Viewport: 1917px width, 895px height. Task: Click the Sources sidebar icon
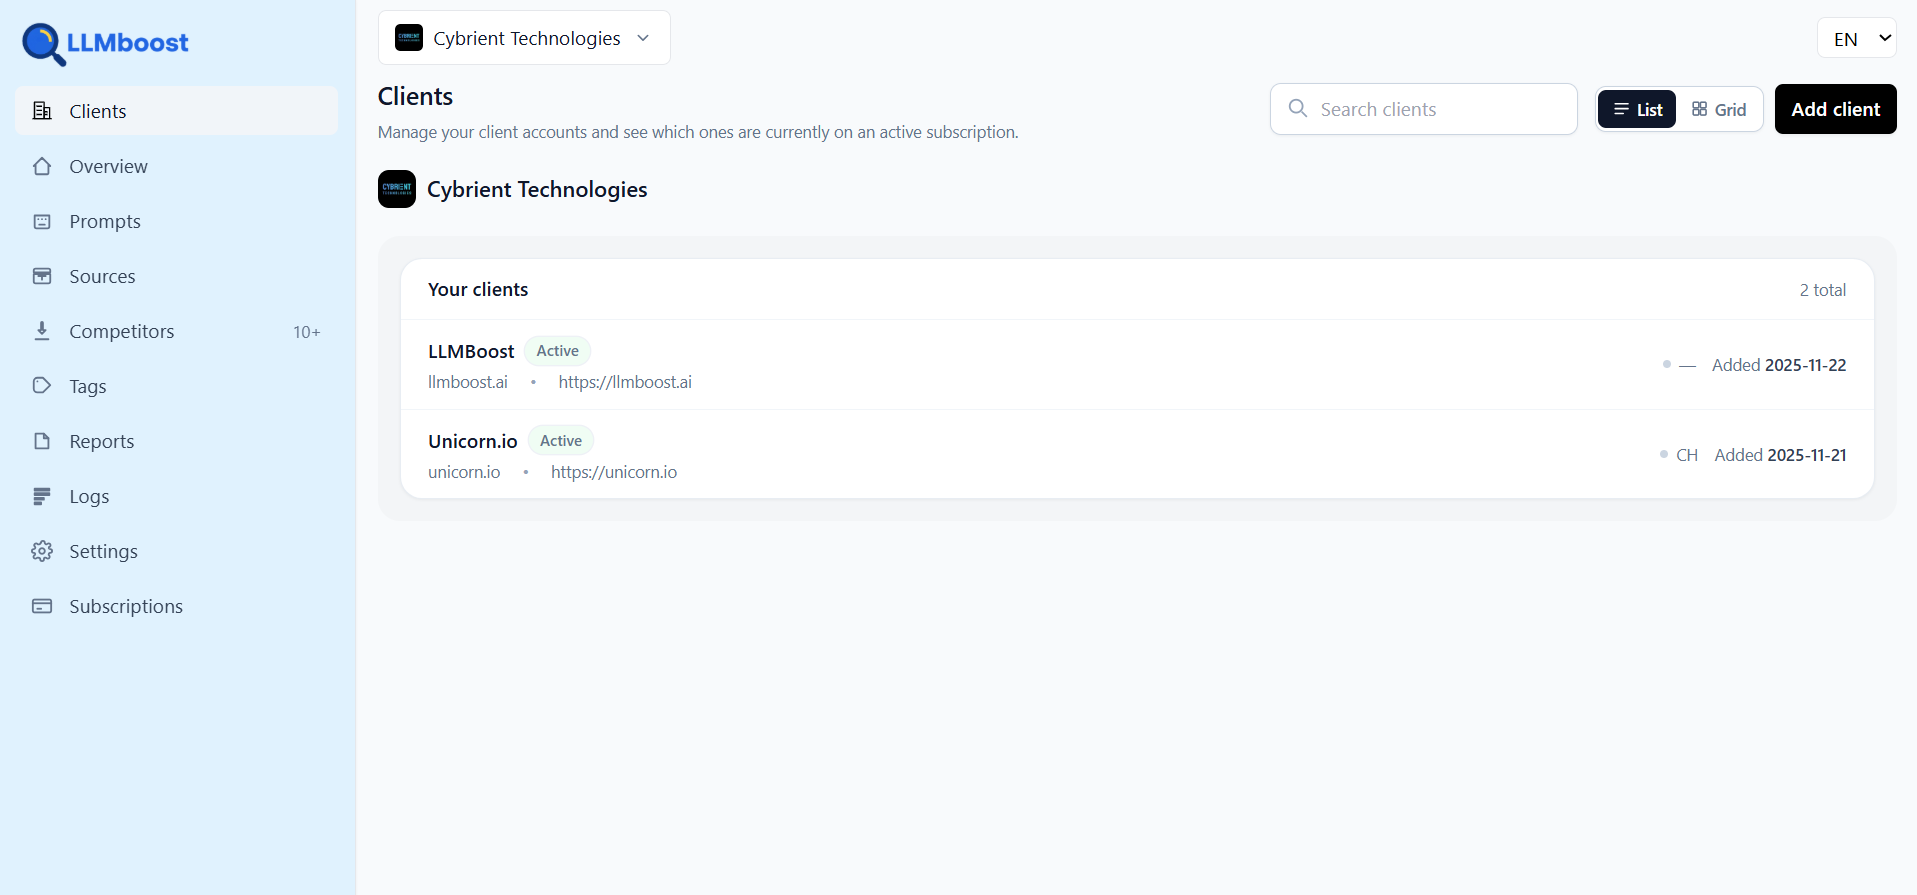[x=42, y=276]
